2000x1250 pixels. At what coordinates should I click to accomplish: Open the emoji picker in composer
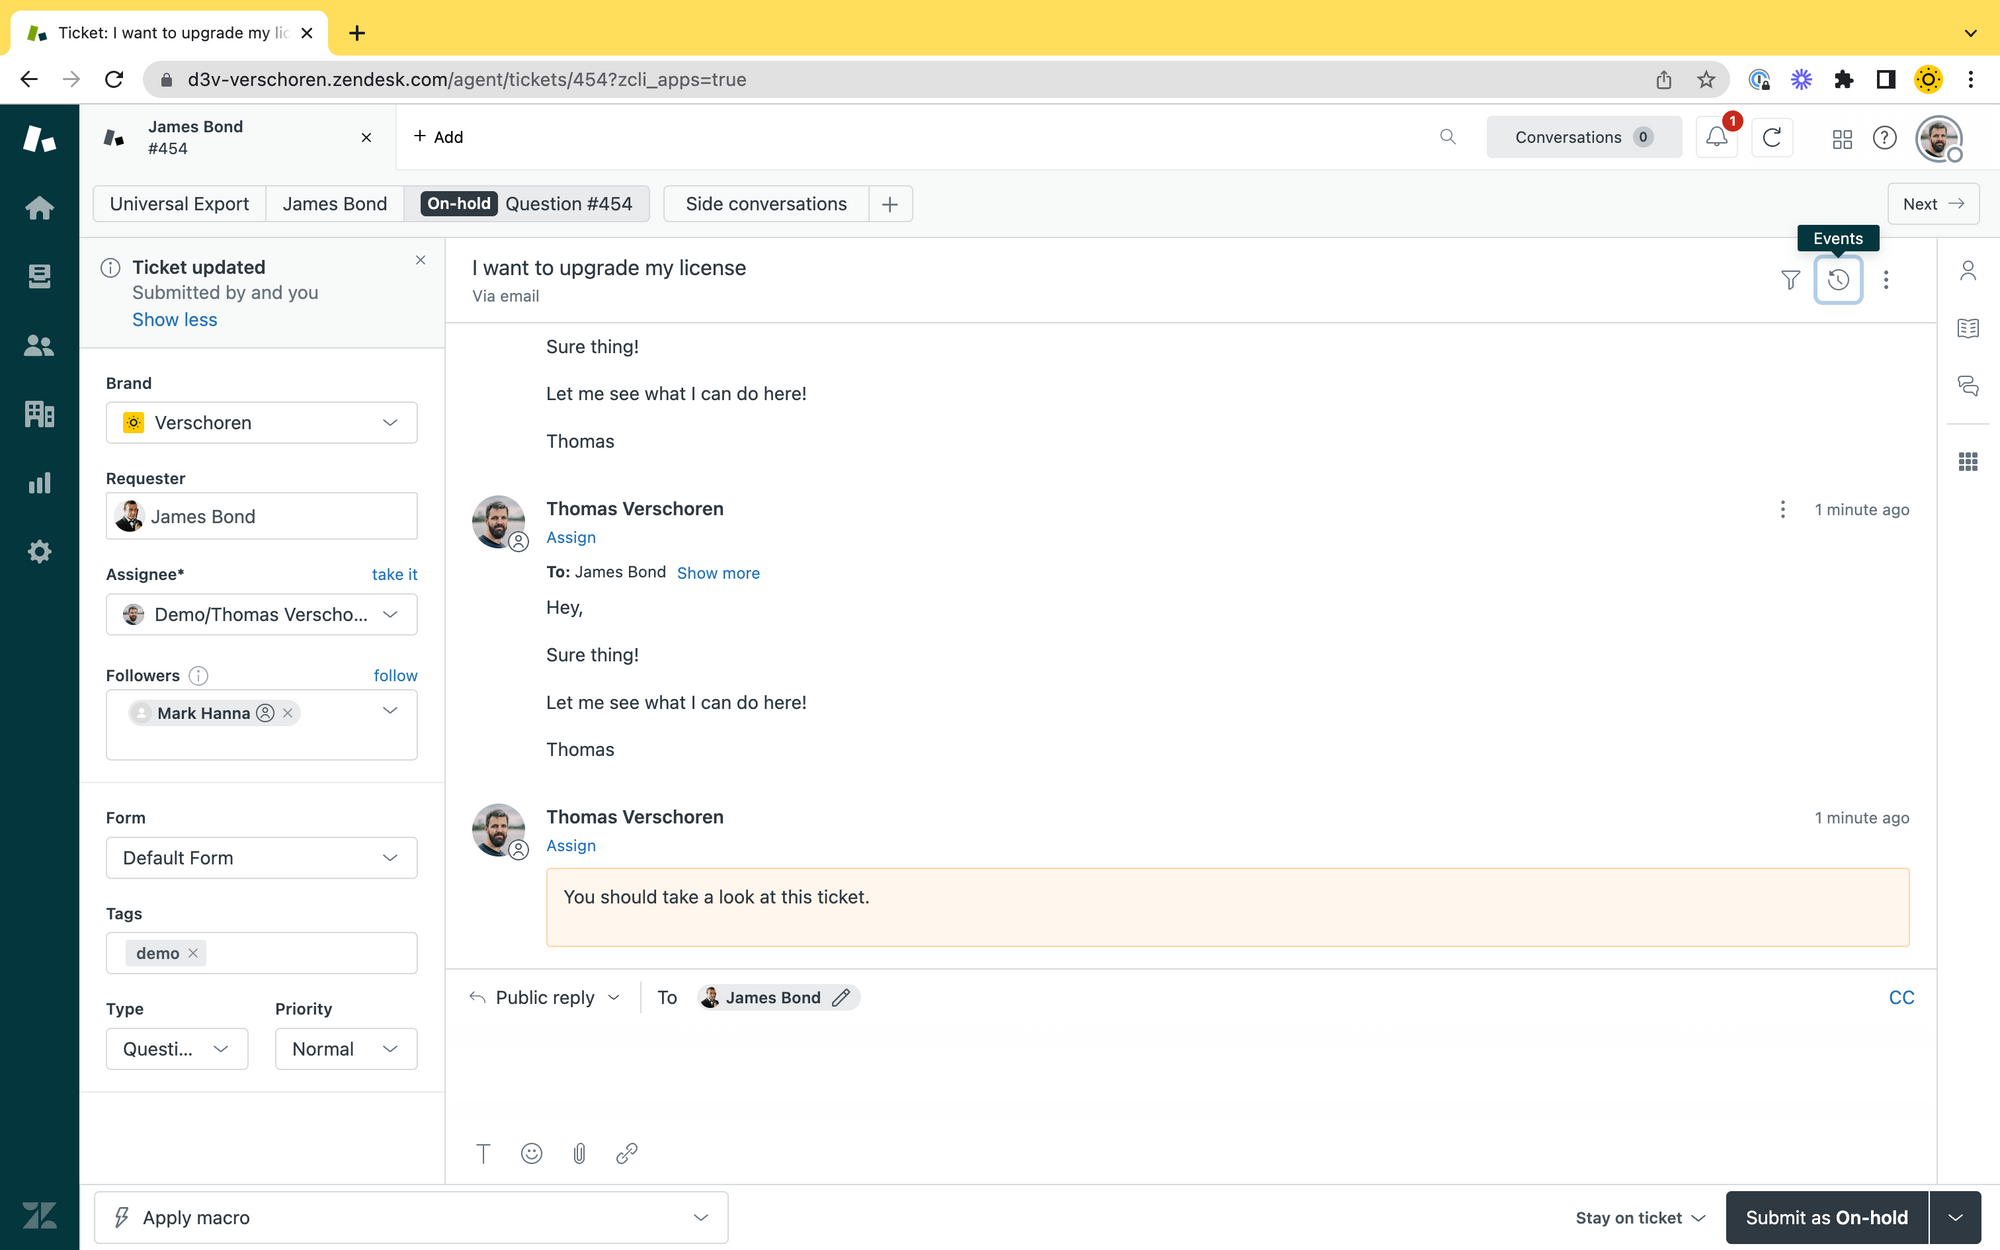[531, 1153]
